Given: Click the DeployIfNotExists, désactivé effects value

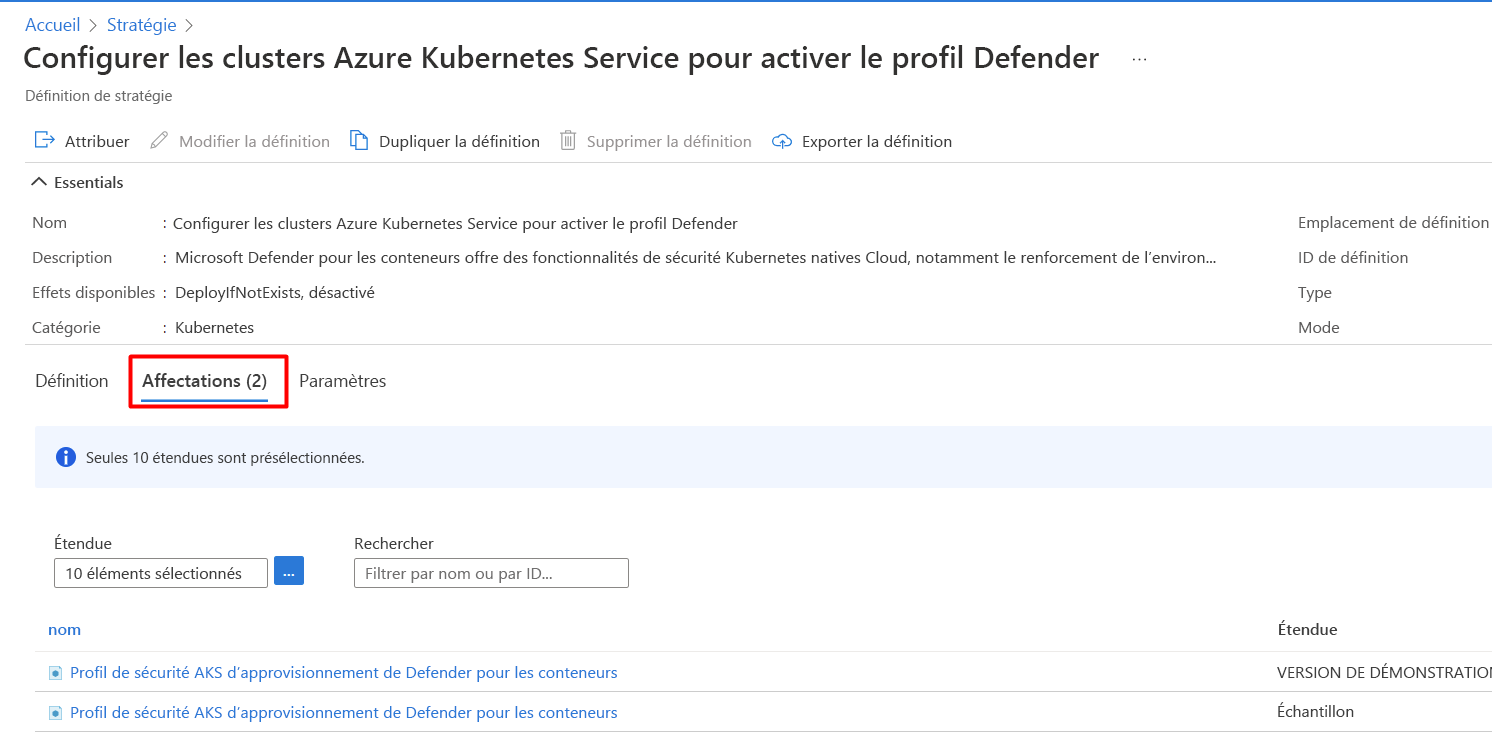Looking at the screenshot, I should click(x=275, y=293).
